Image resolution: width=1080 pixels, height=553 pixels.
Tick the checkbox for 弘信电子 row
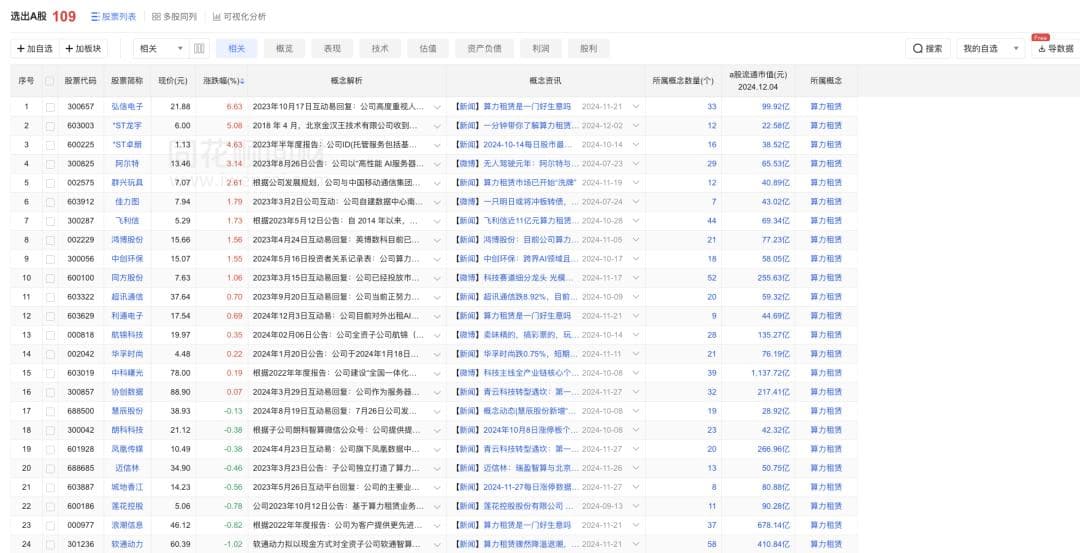coord(50,106)
